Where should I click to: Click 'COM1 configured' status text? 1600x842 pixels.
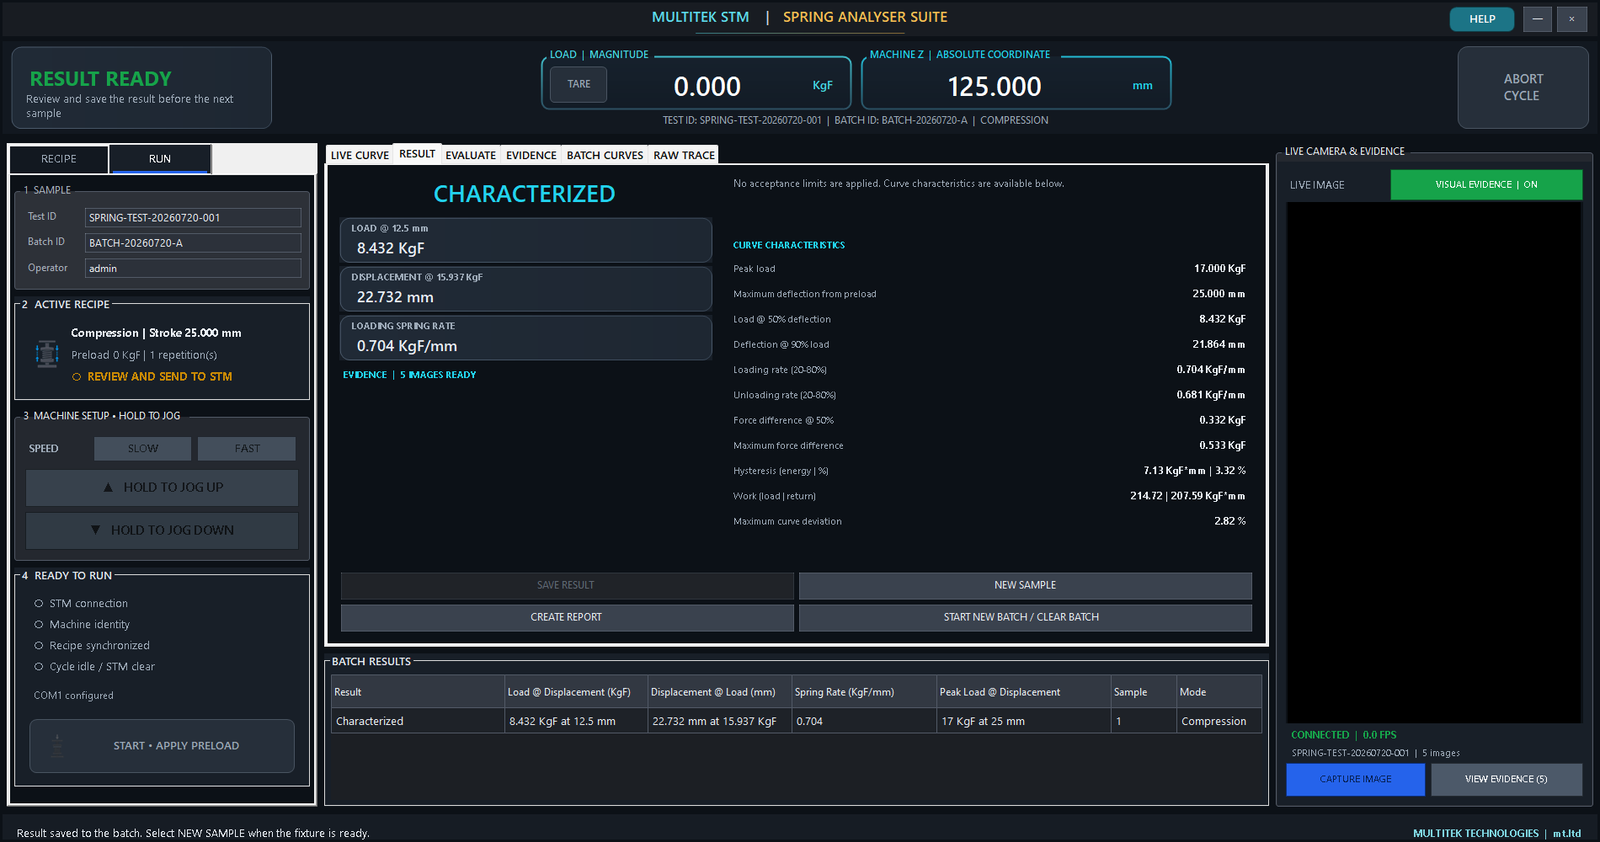coord(74,696)
